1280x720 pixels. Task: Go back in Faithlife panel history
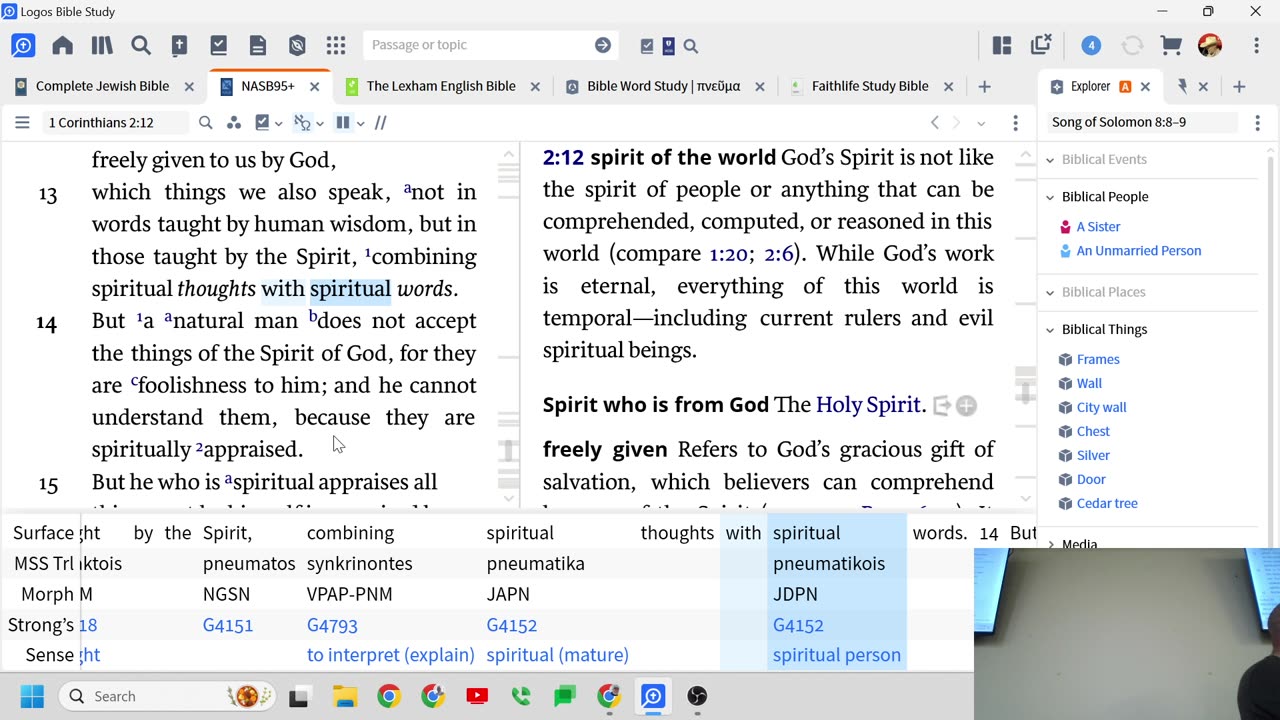[935, 123]
